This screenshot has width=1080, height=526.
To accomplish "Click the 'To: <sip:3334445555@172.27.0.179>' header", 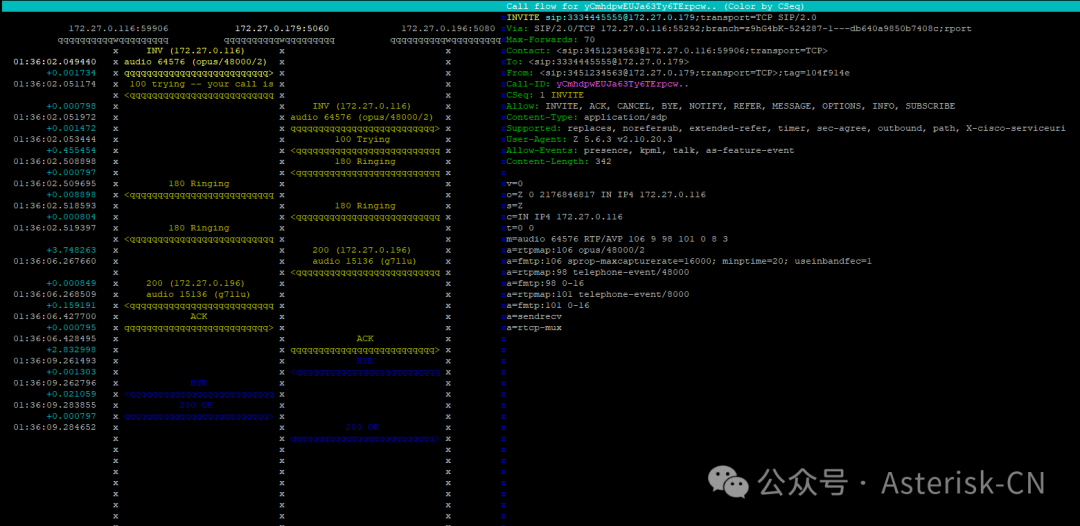I will [597, 62].
